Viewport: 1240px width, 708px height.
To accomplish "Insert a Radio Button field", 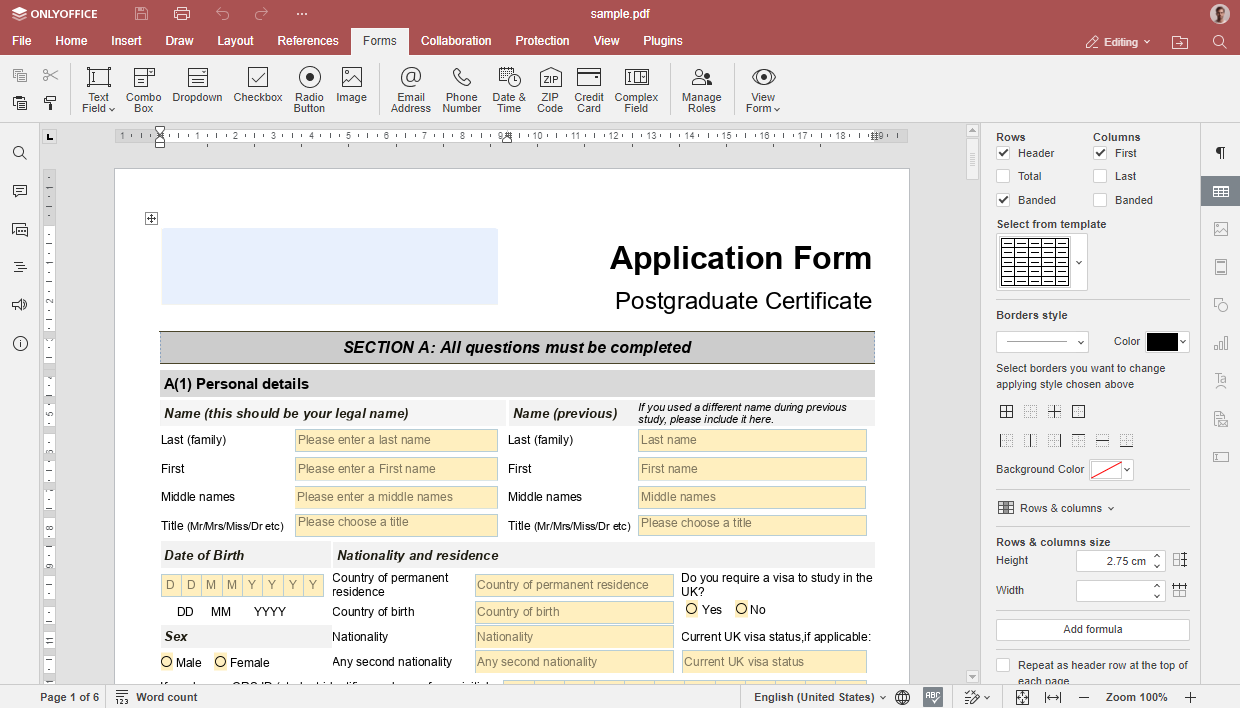I will point(309,88).
